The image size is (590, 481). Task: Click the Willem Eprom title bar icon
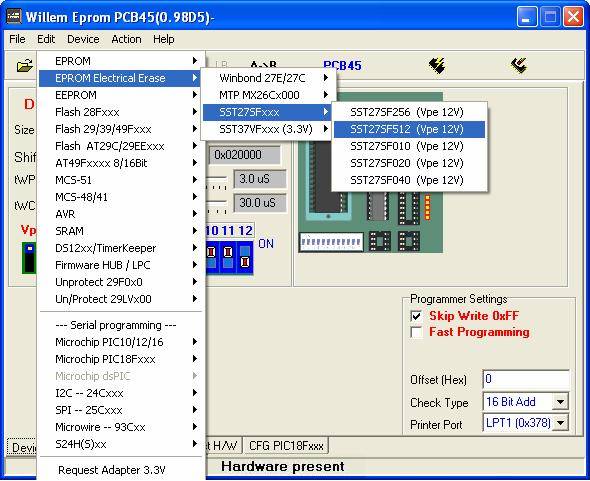click(x=14, y=17)
